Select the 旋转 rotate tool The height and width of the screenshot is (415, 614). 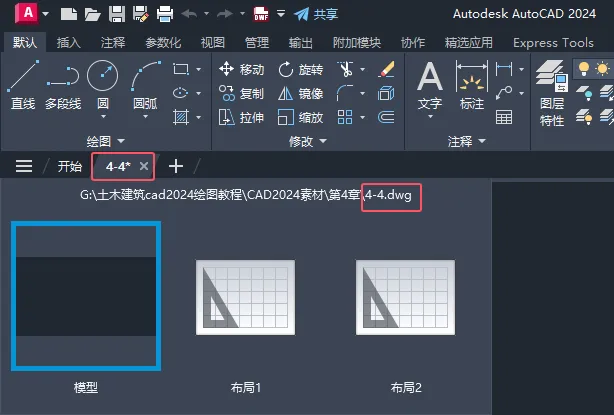click(x=301, y=69)
